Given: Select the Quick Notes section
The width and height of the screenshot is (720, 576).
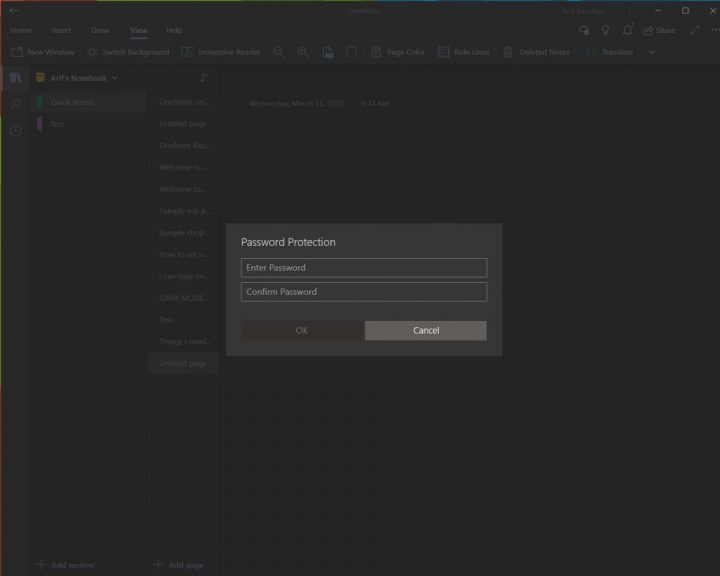Looking at the screenshot, I should 89,102.
